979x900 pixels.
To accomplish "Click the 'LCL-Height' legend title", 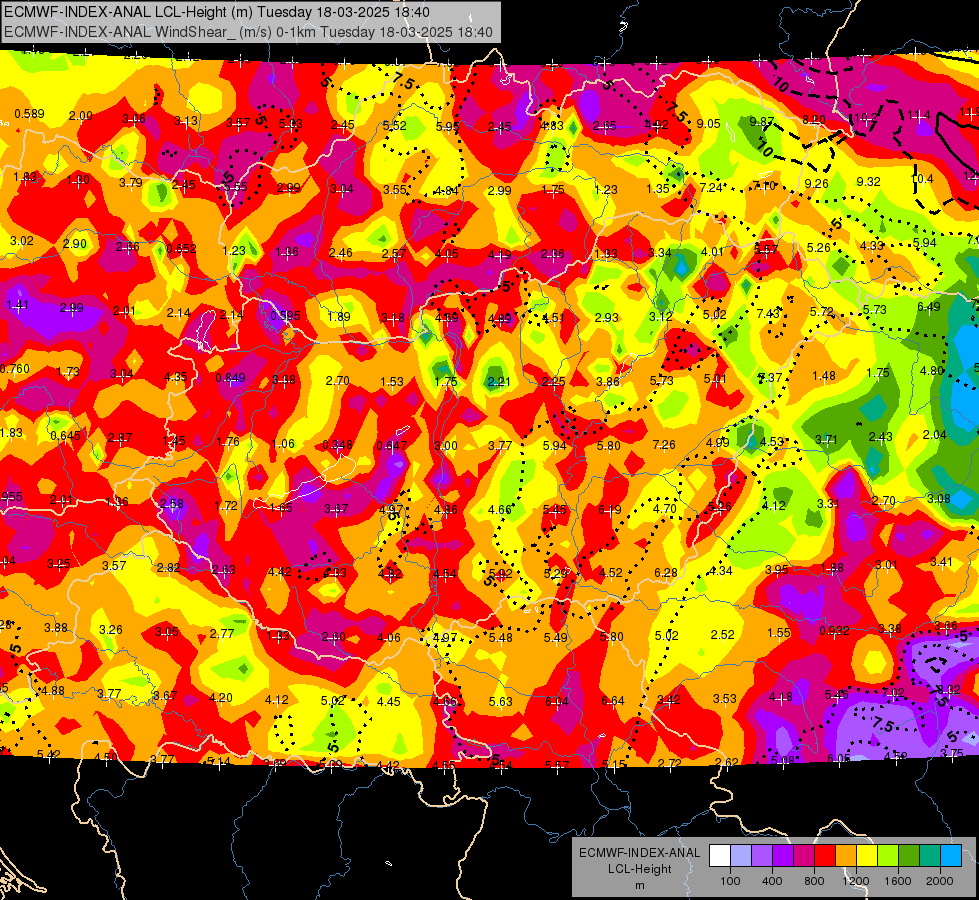I will [639, 869].
